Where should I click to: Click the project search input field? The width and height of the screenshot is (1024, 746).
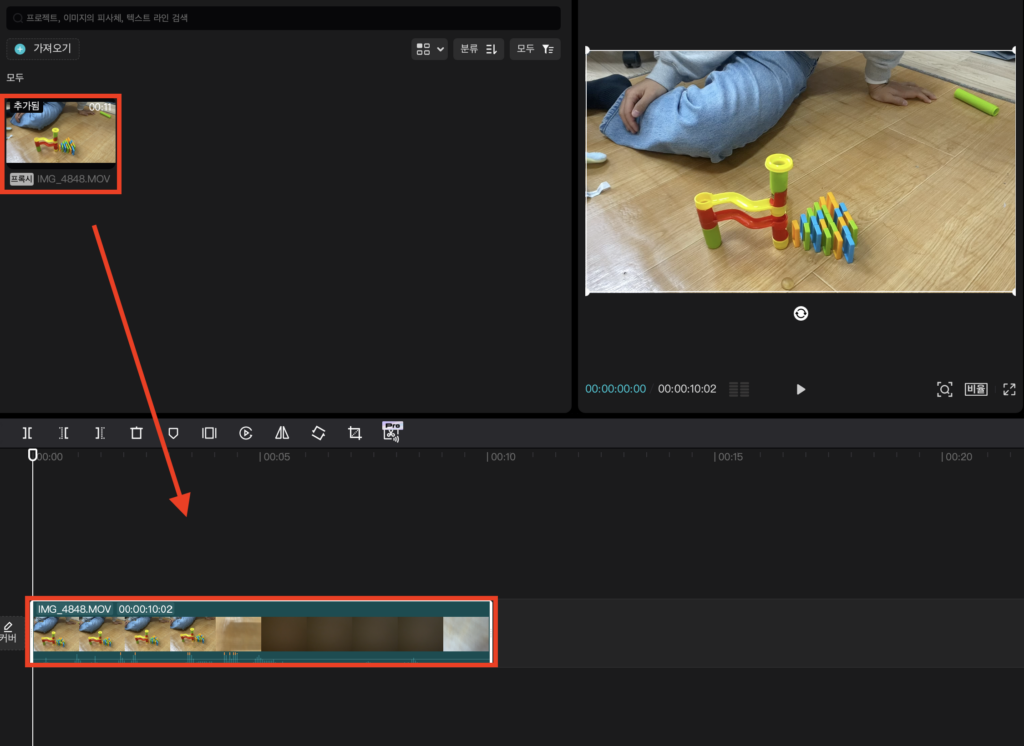[x=283, y=18]
